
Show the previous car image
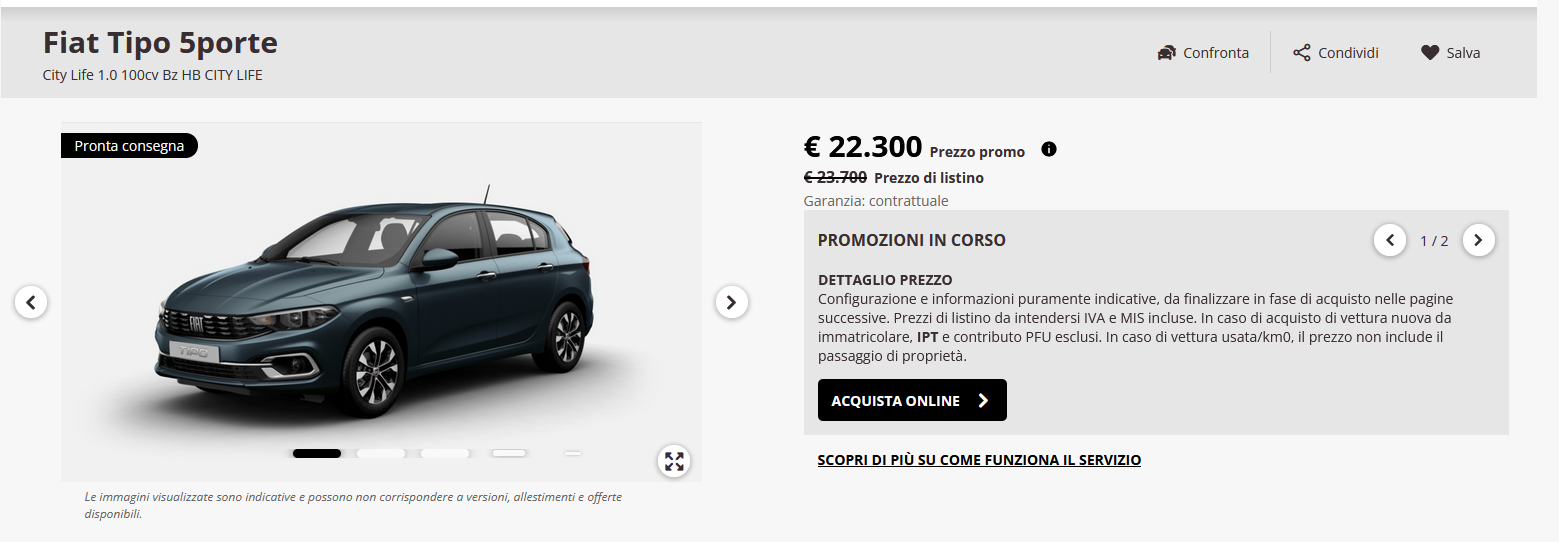(31, 301)
